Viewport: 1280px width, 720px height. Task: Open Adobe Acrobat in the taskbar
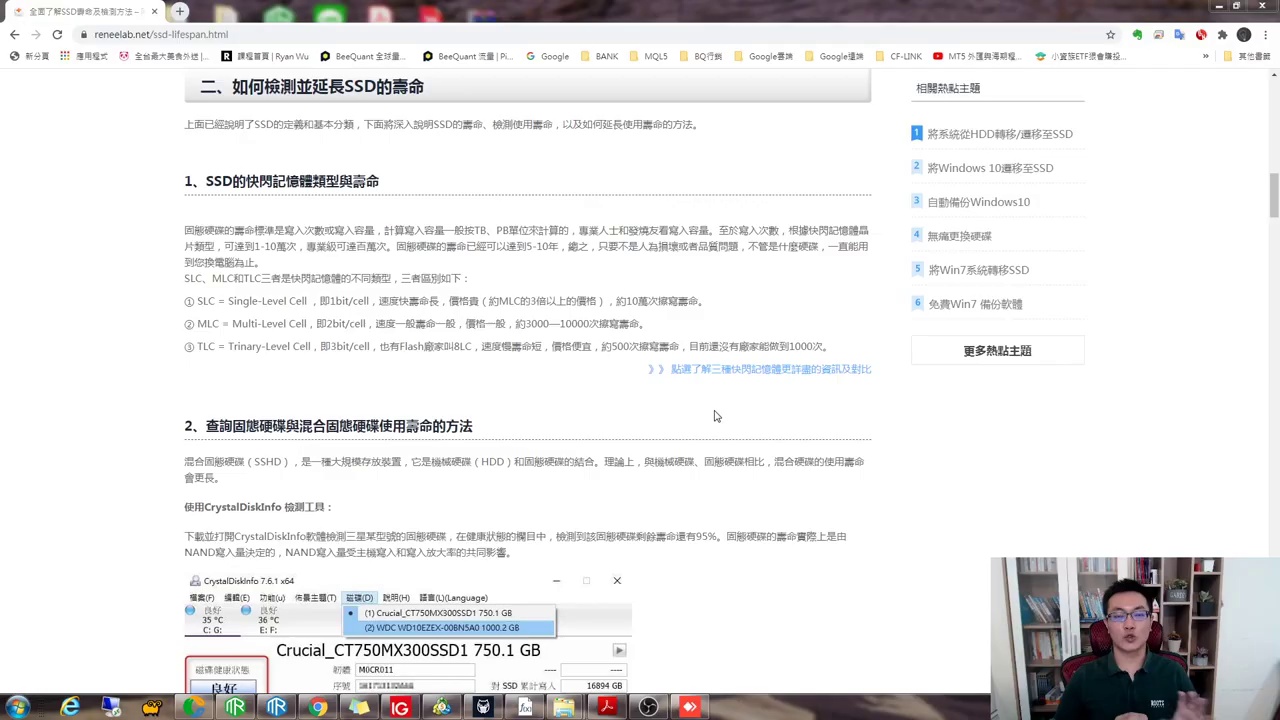[606, 707]
